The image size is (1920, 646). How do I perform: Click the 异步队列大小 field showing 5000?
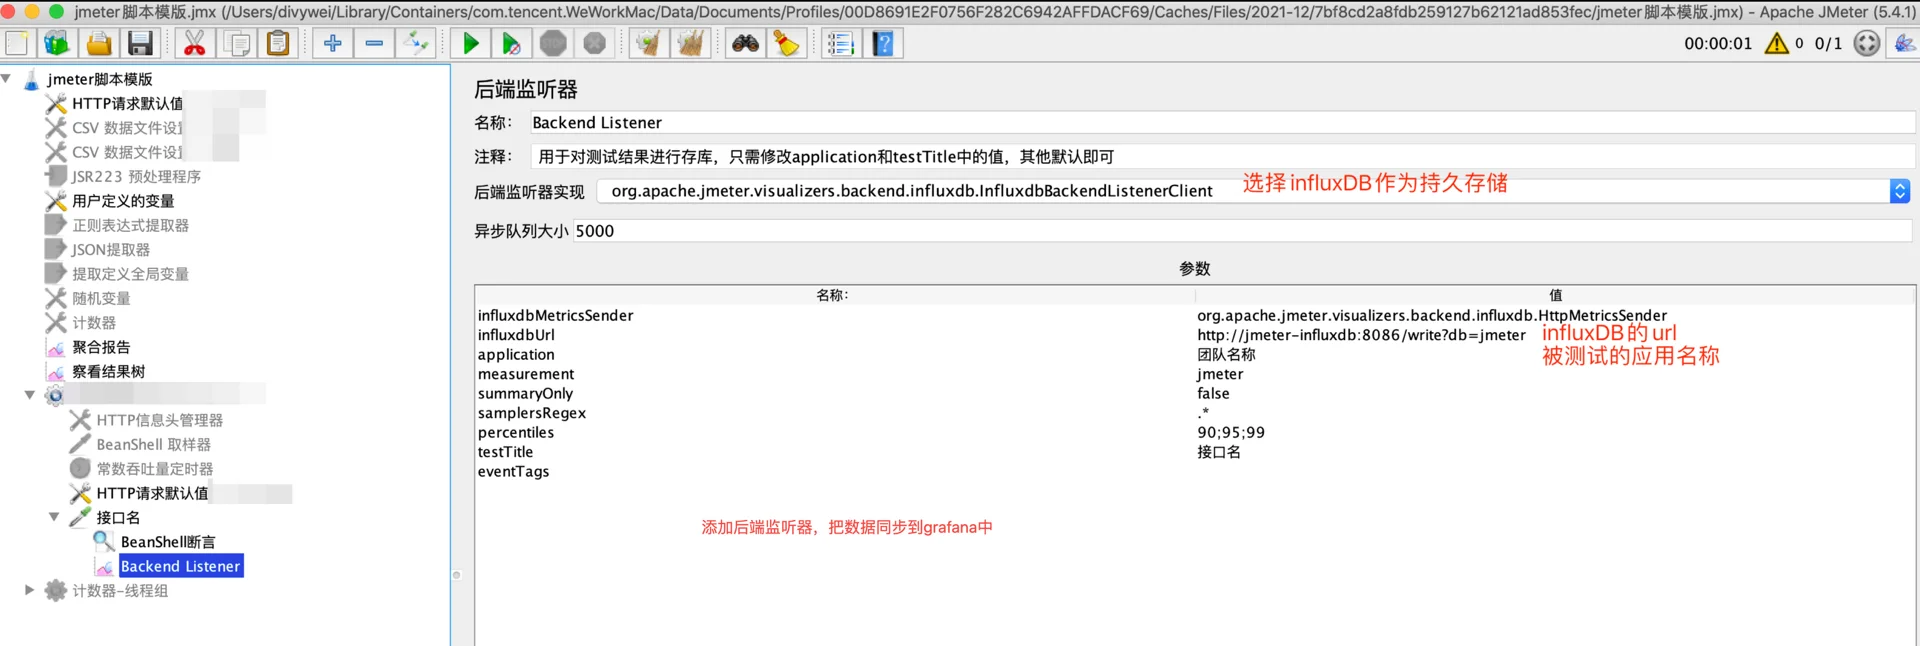(1243, 231)
